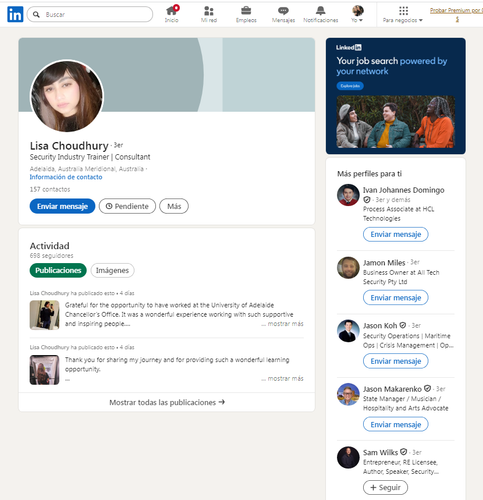
Task: Open Jamon Miles profile name
Action: coord(384,263)
